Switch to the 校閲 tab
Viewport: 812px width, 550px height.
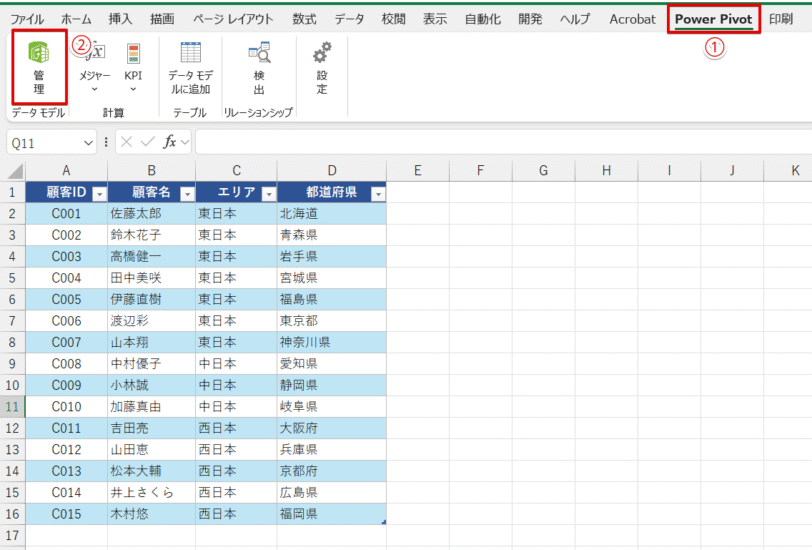coord(393,19)
